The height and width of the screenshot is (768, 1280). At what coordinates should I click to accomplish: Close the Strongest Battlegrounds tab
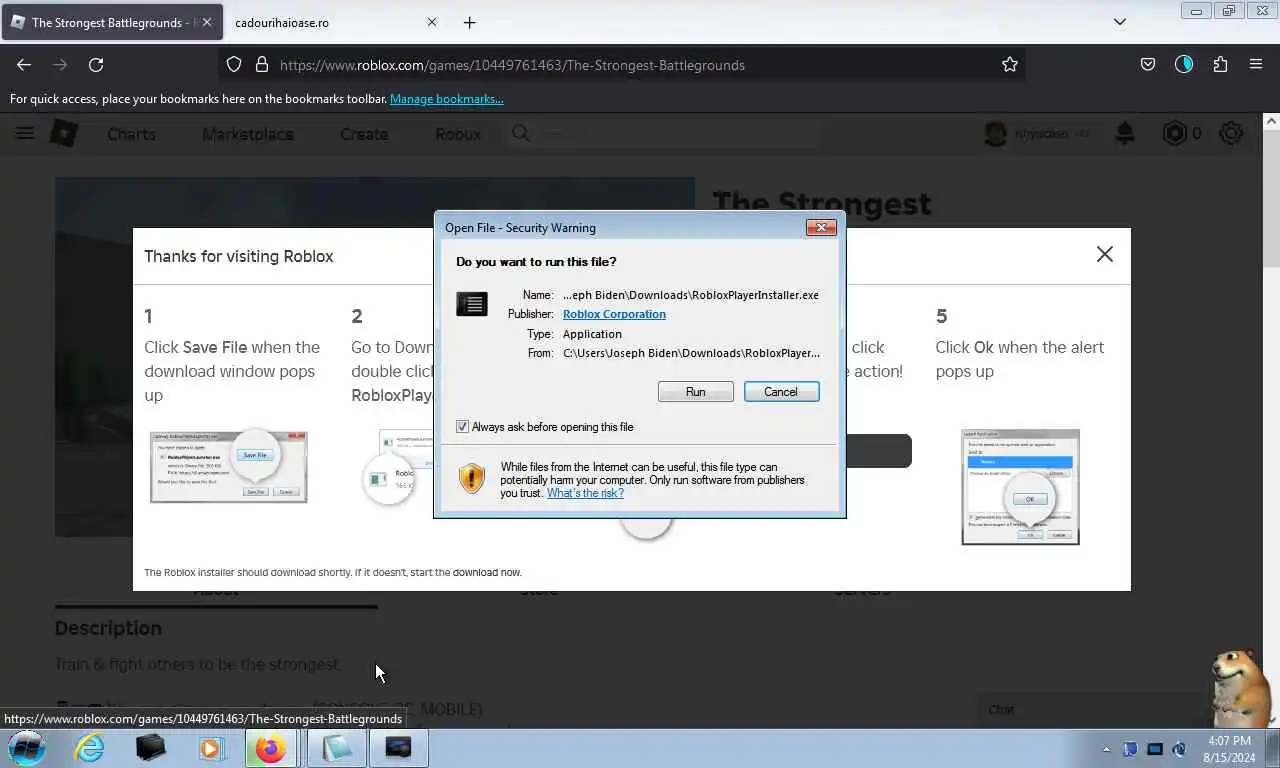point(207,22)
